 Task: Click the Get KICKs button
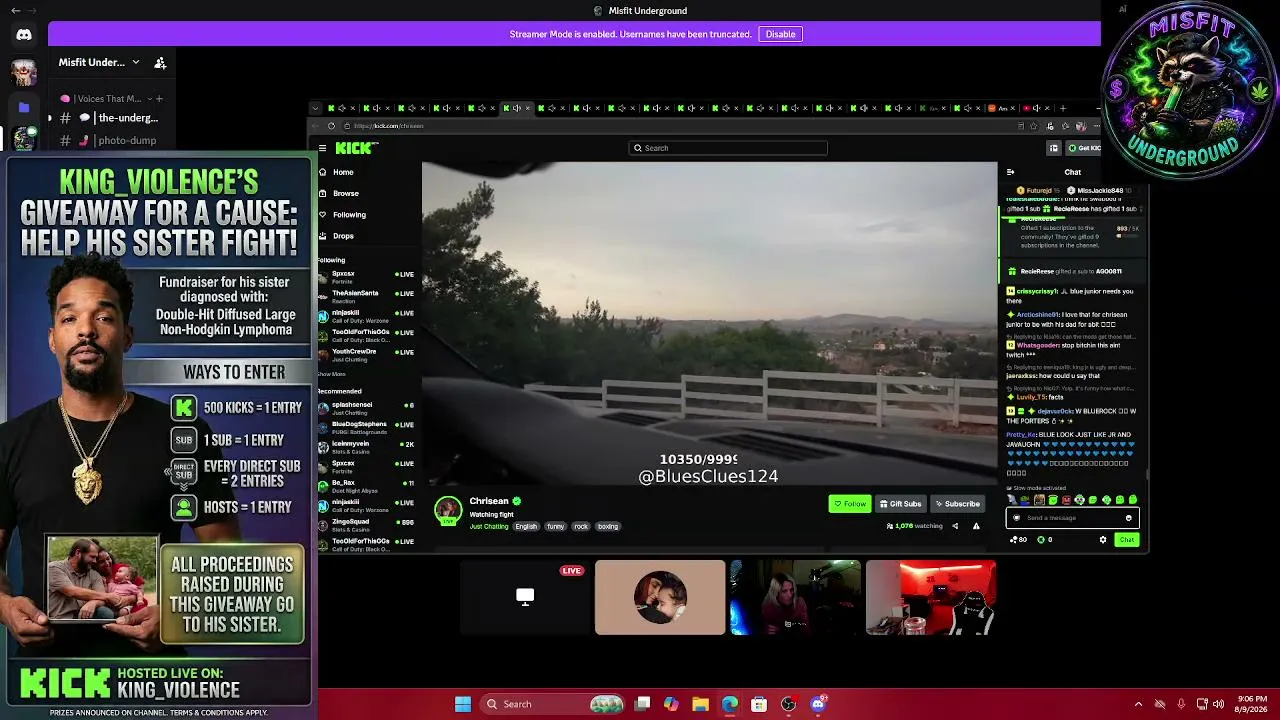tap(1083, 148)
